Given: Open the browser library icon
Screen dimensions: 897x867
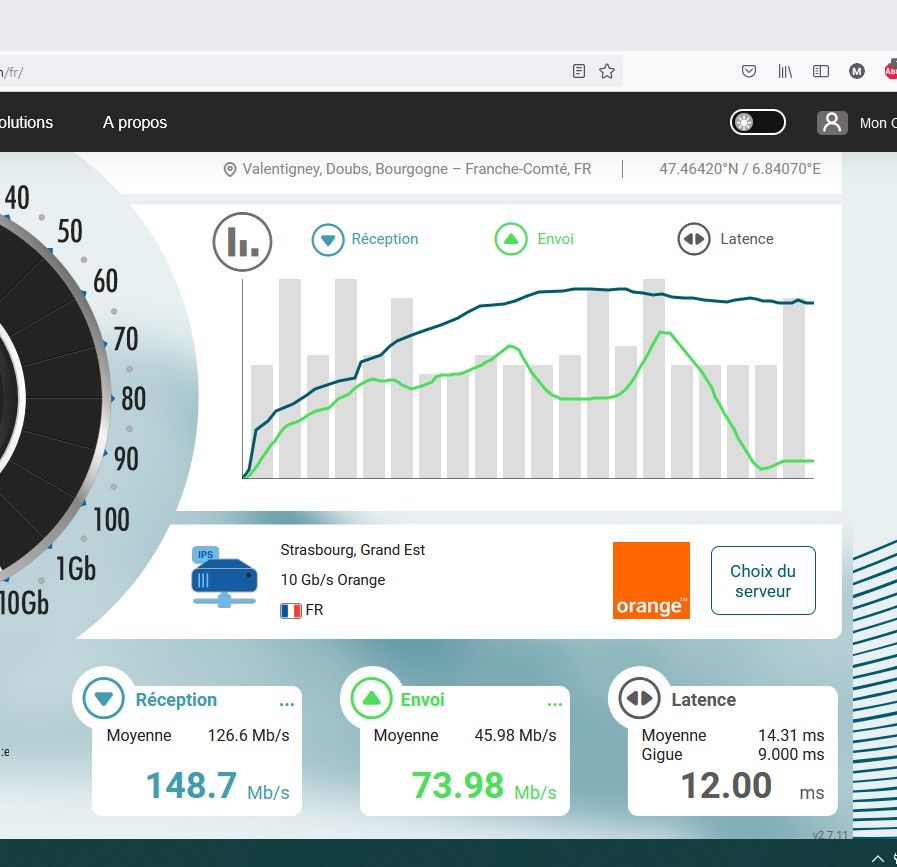Looking at the screenshot, I should coord(785,71).
